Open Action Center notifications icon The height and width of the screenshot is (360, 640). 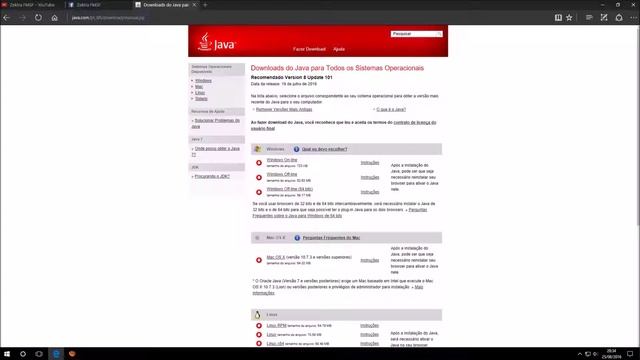pos(630,354)
